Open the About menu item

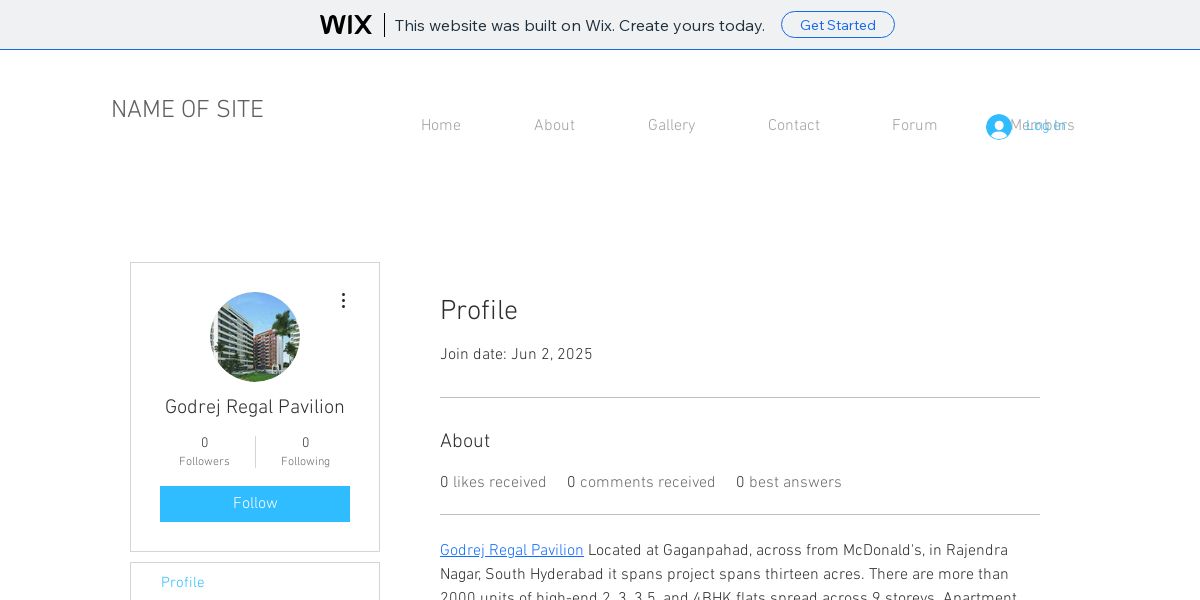pos(554,126)
